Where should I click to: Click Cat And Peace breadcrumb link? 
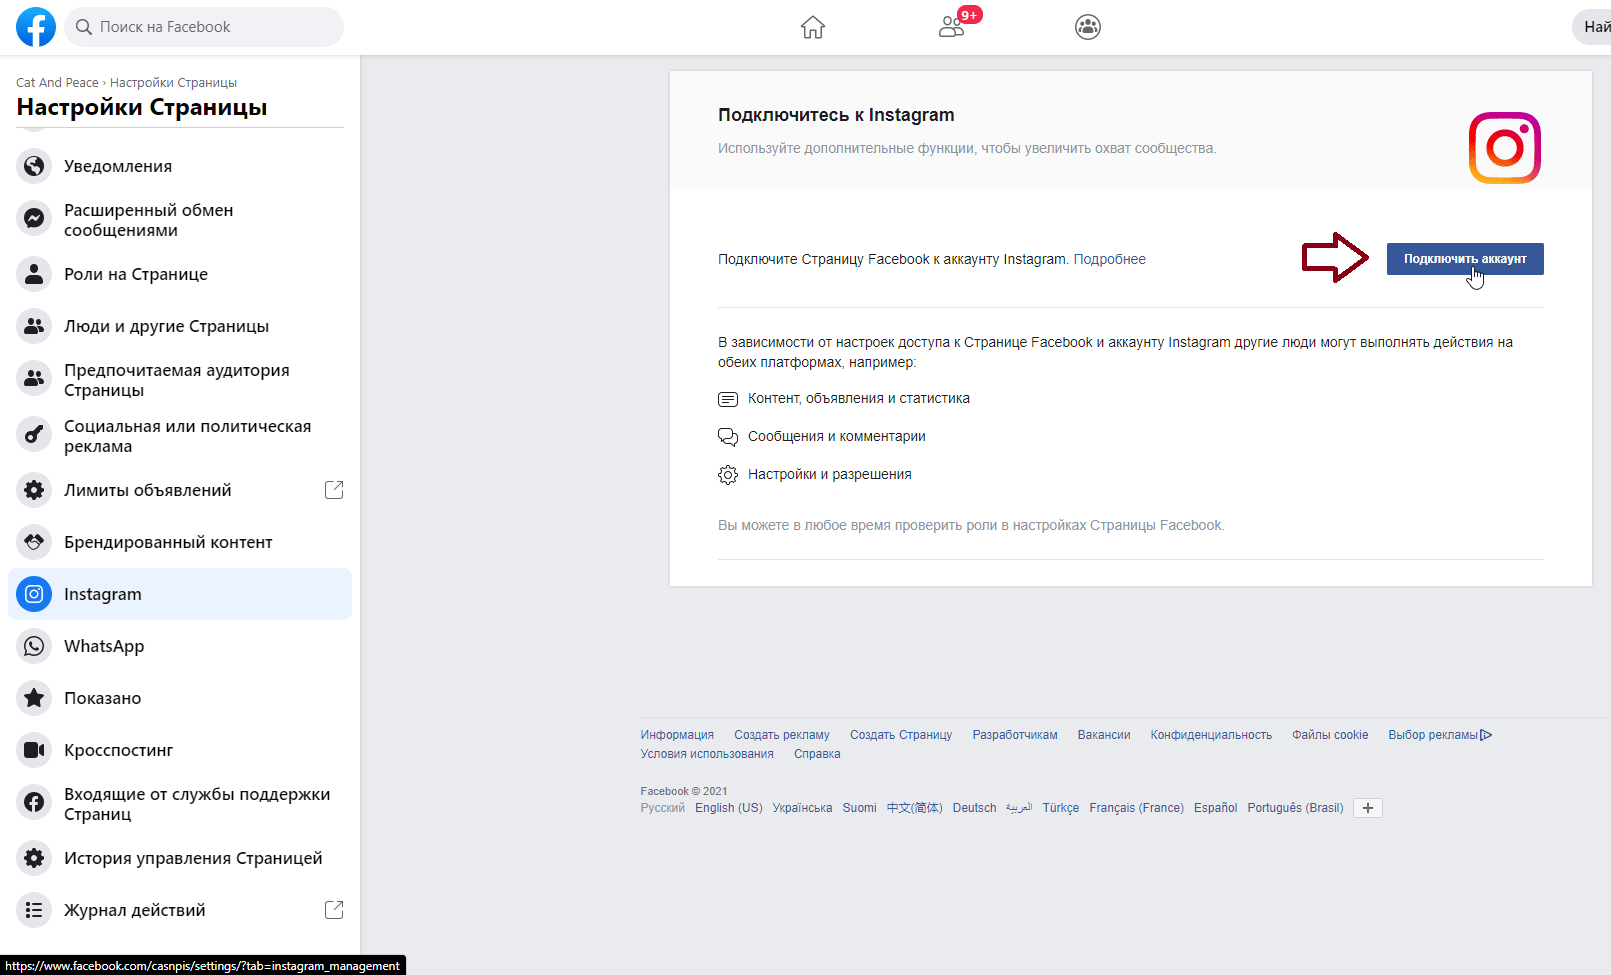(x=57, y=83)
